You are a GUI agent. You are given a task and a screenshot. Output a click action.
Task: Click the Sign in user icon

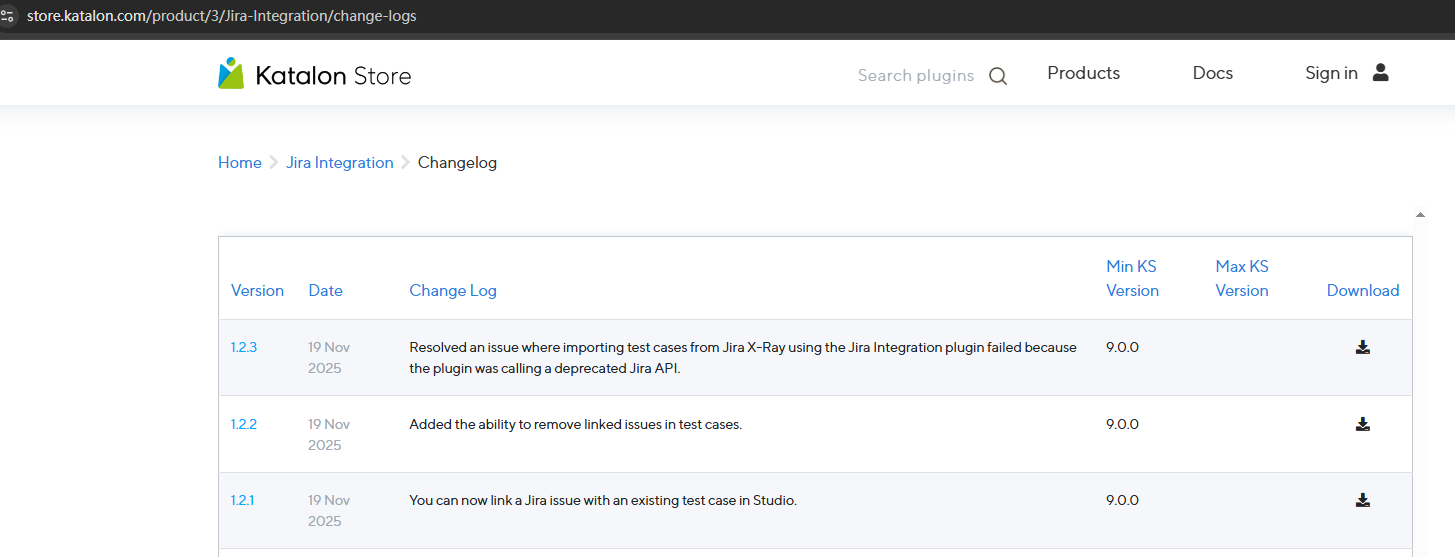pos(1381,72)
